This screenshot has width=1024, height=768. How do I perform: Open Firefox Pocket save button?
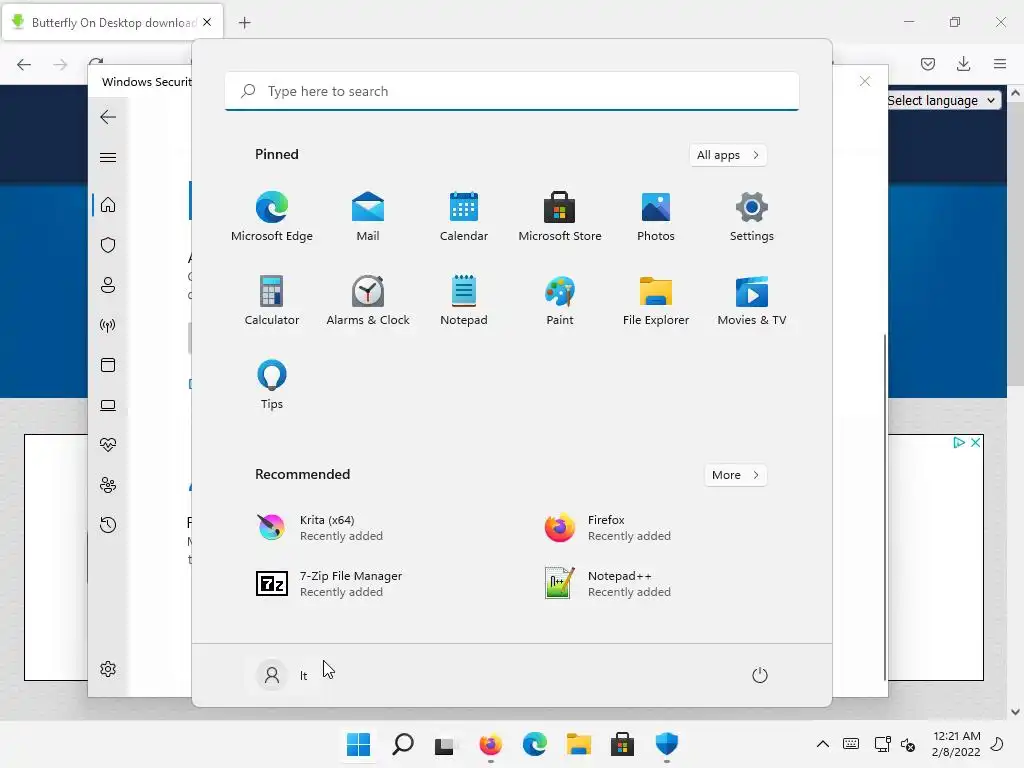point(928,64)
